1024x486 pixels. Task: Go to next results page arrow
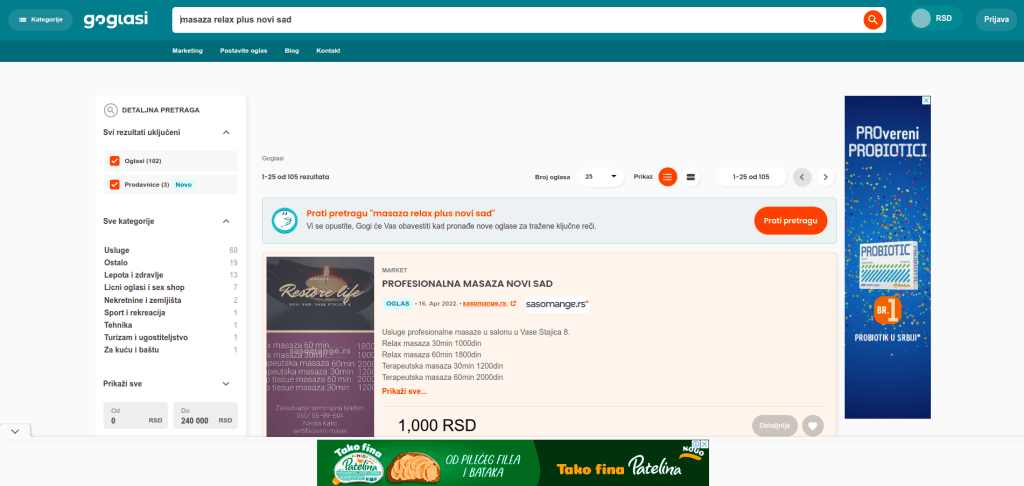click(825, 177)
